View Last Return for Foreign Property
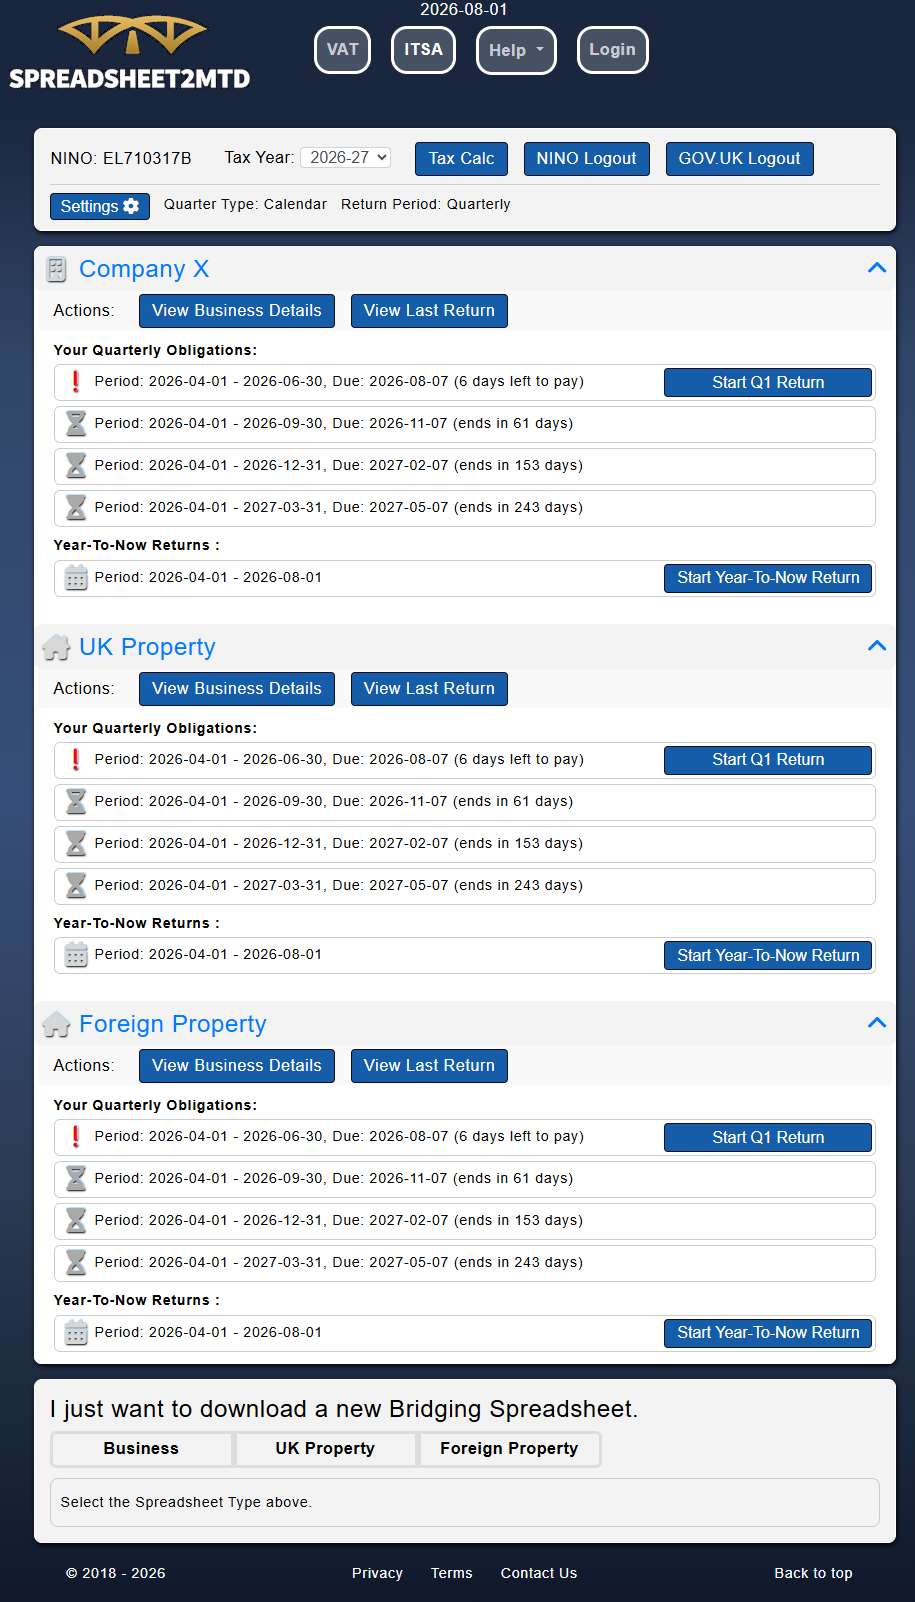This screenshot has height=1602, width=915. click(x=429, y=1066)
